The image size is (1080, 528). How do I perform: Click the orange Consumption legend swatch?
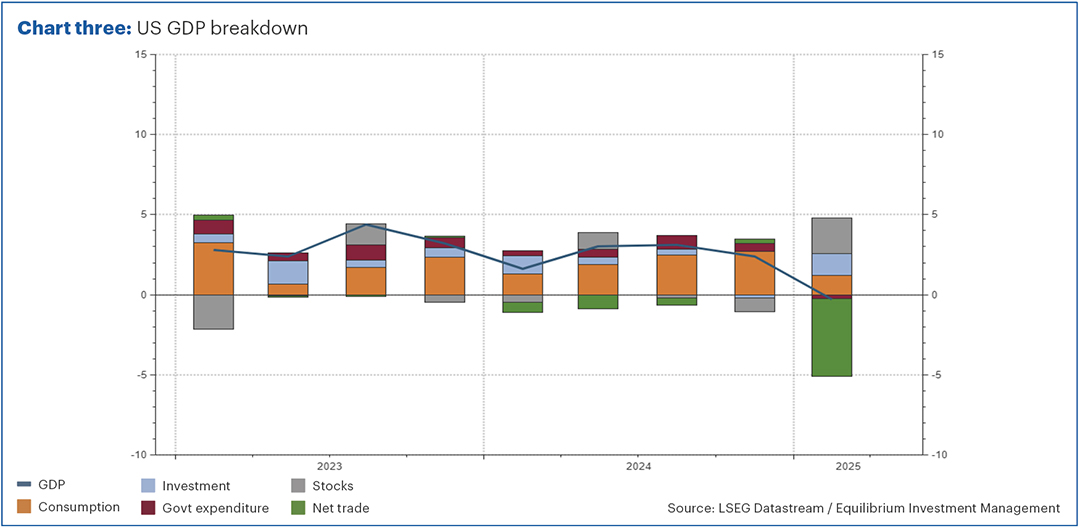(x=24, y=507)
